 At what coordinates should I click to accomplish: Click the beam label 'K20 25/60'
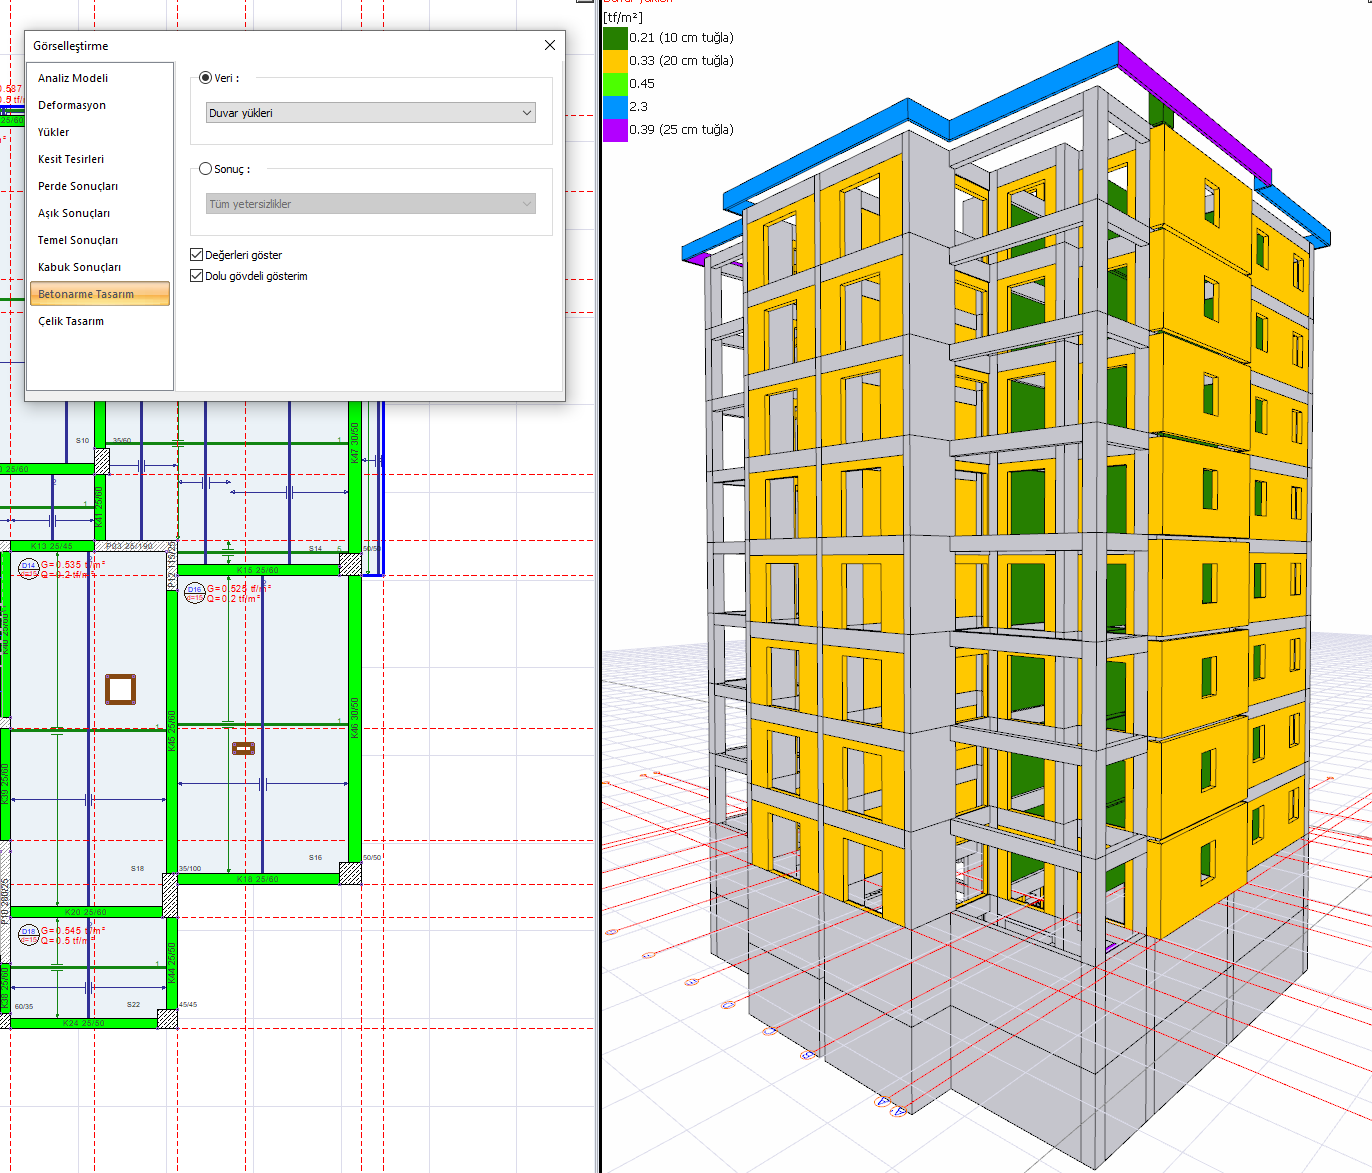click(x=86, y=912)
